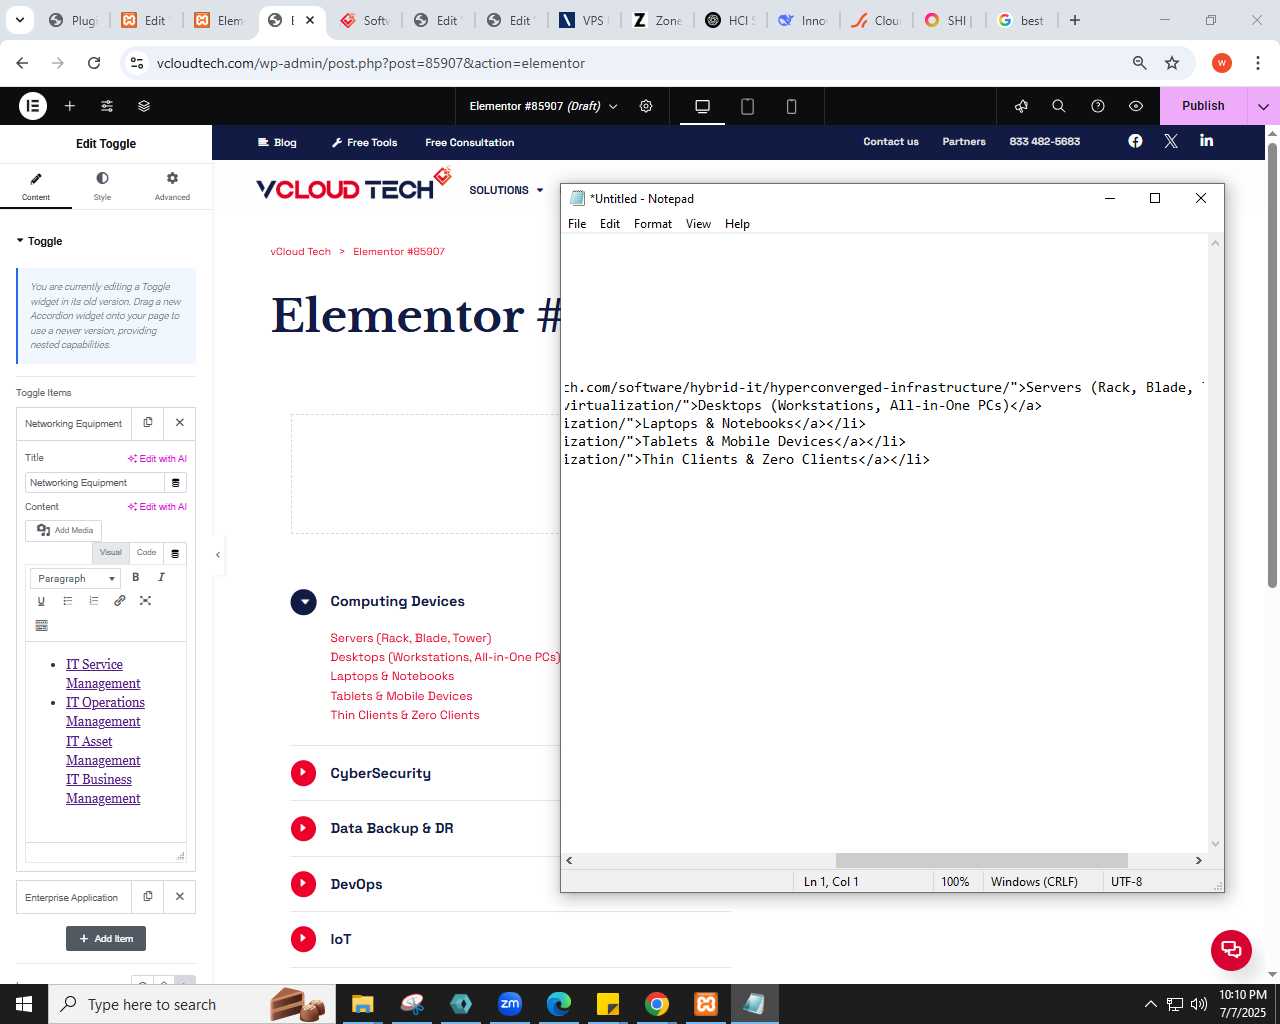
Task: Insert a bulleted list
Action: click(x=68, y=601)
